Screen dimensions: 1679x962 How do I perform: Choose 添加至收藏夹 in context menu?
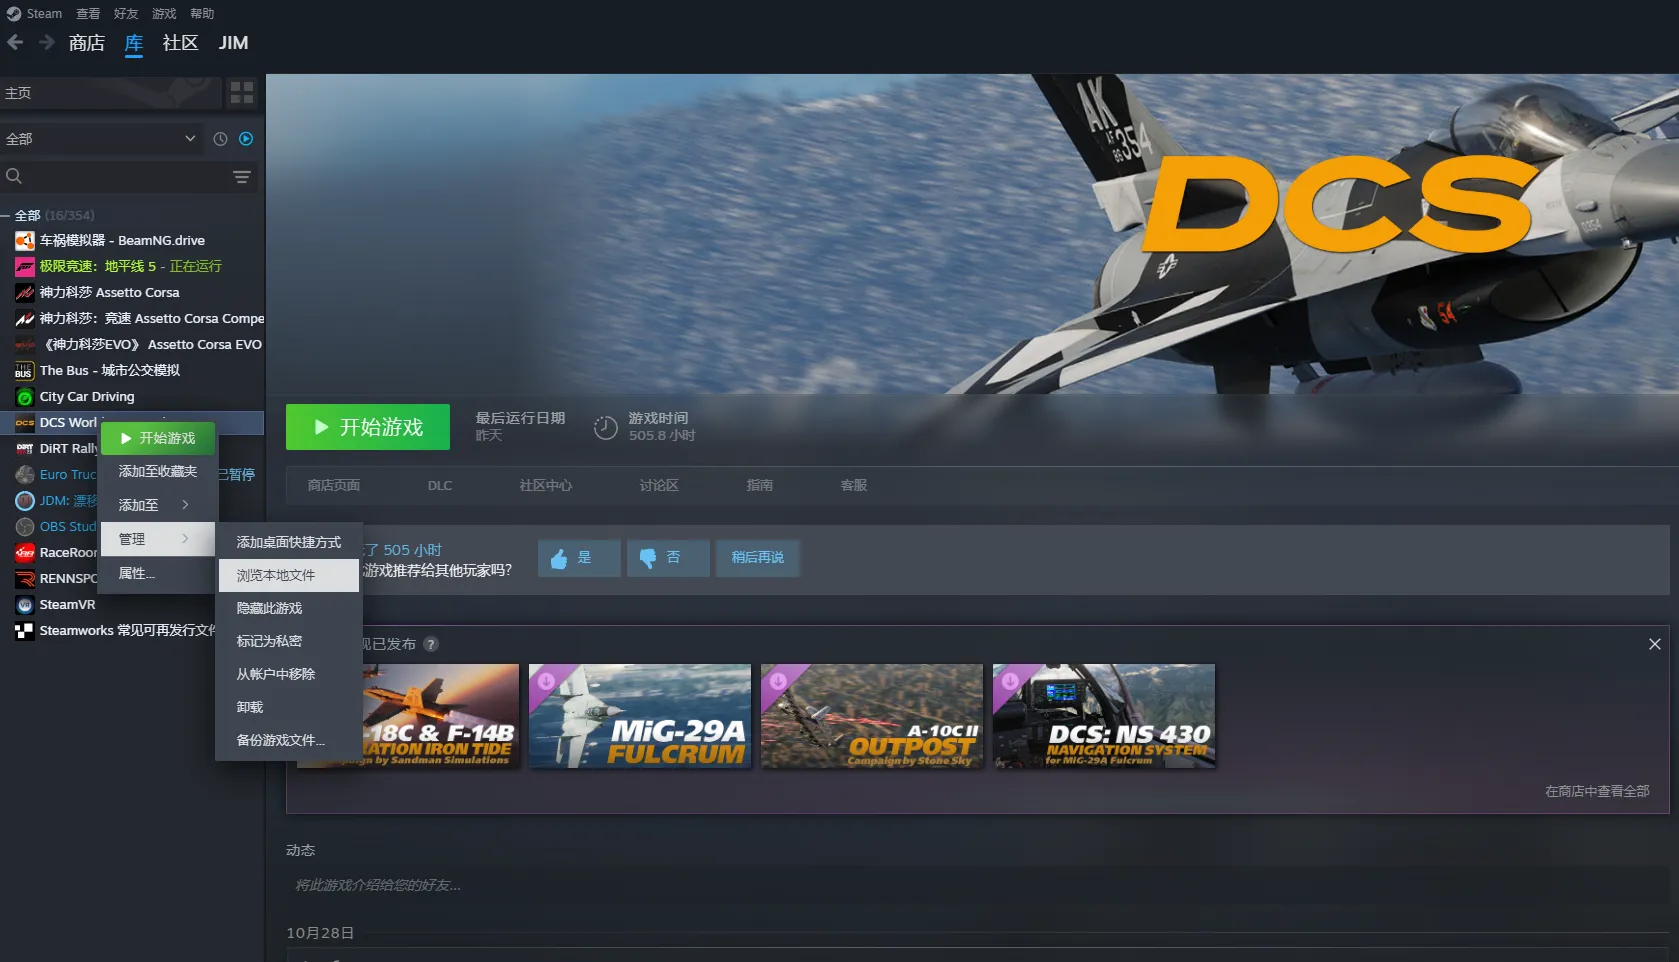[157, 471]
